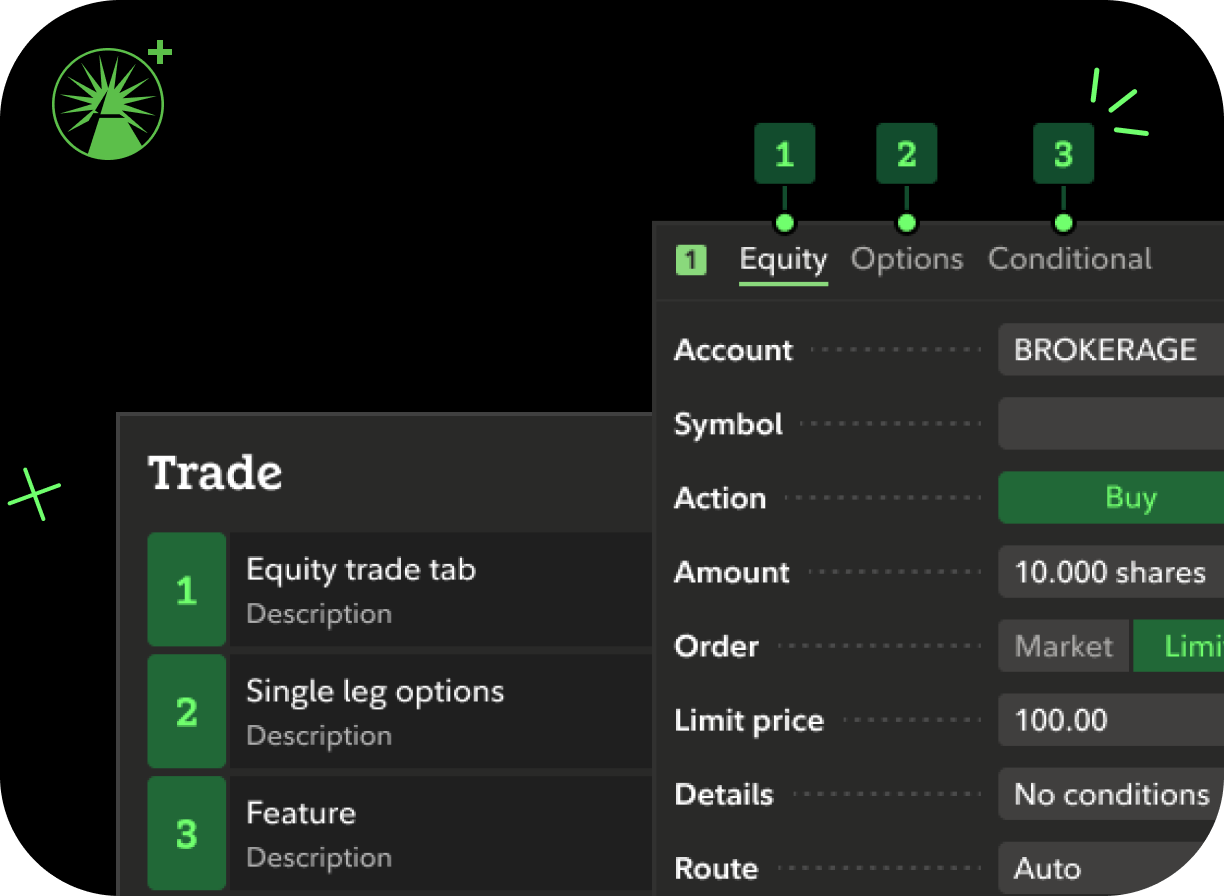Screen dimensions: 1224x896
Task: Click callout marker number 1 above Equity
Action: click(784, 154)
